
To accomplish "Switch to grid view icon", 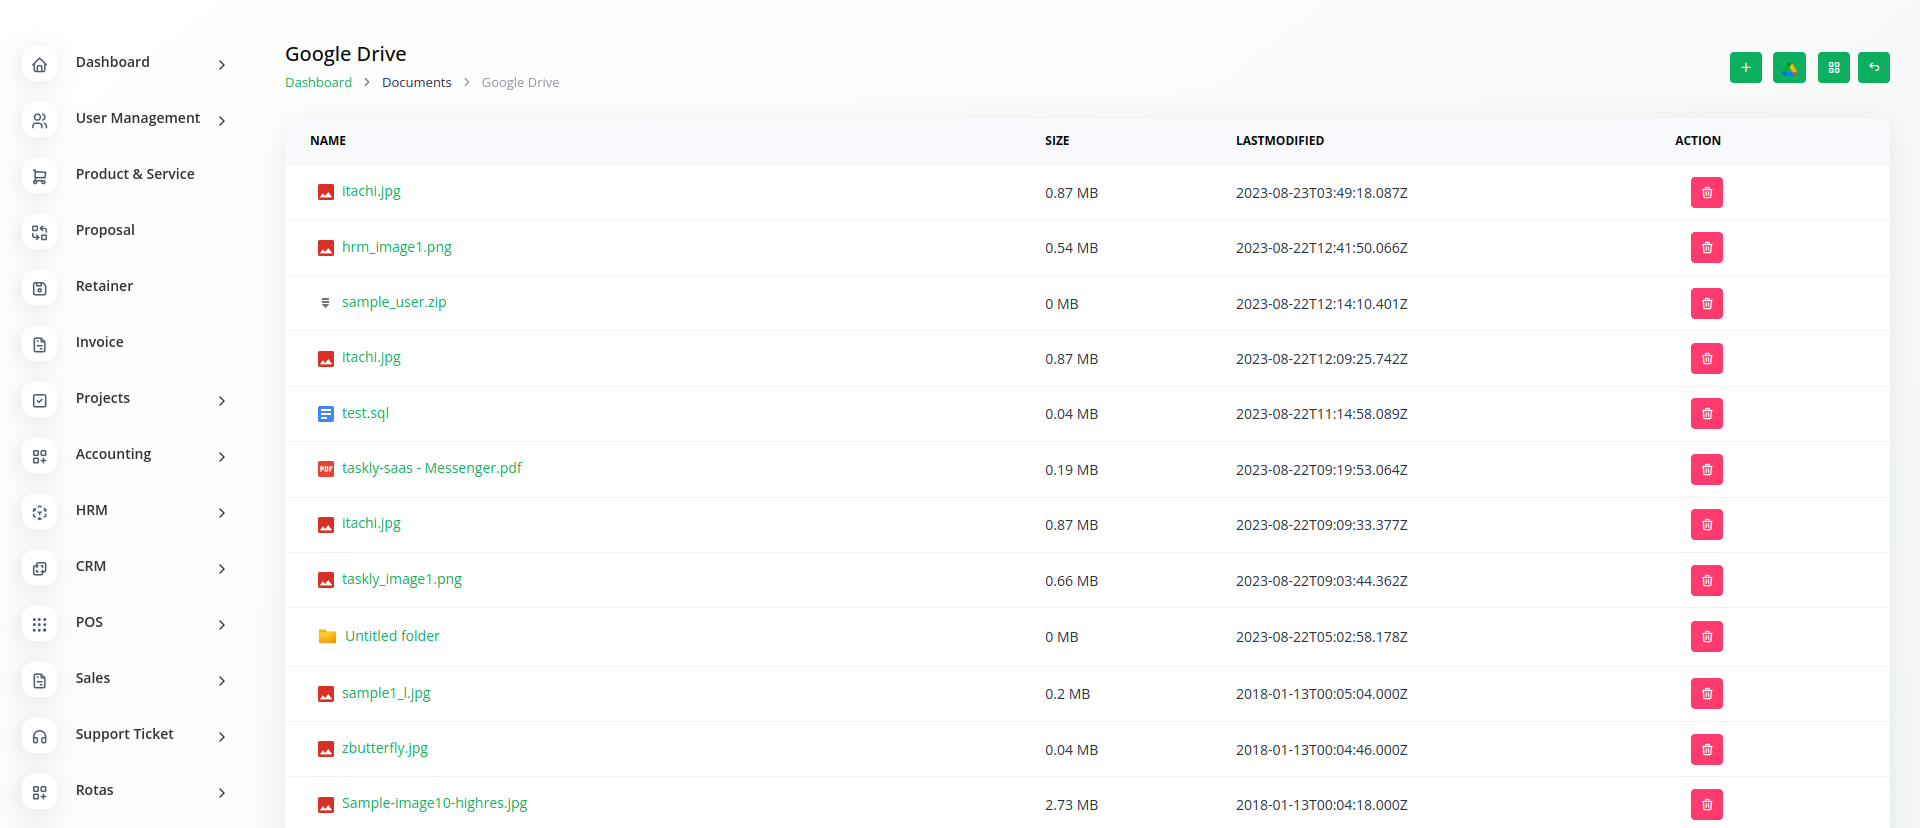I will coord(1833,68).
